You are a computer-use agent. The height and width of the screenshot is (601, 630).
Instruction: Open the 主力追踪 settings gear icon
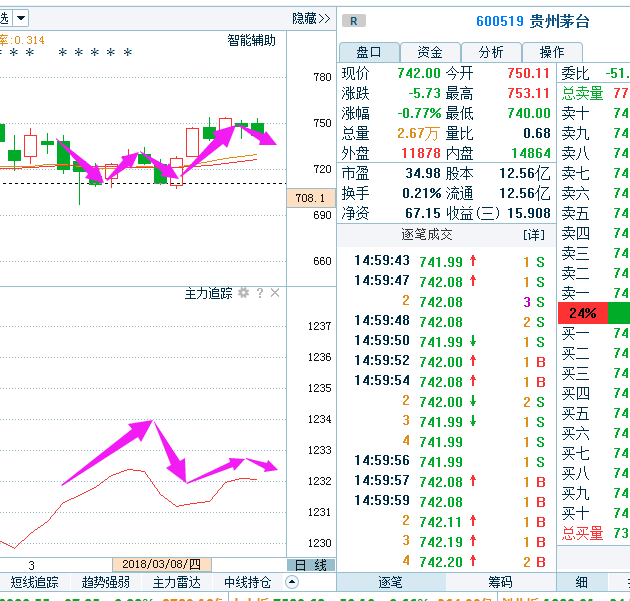[x=243, y=293]
